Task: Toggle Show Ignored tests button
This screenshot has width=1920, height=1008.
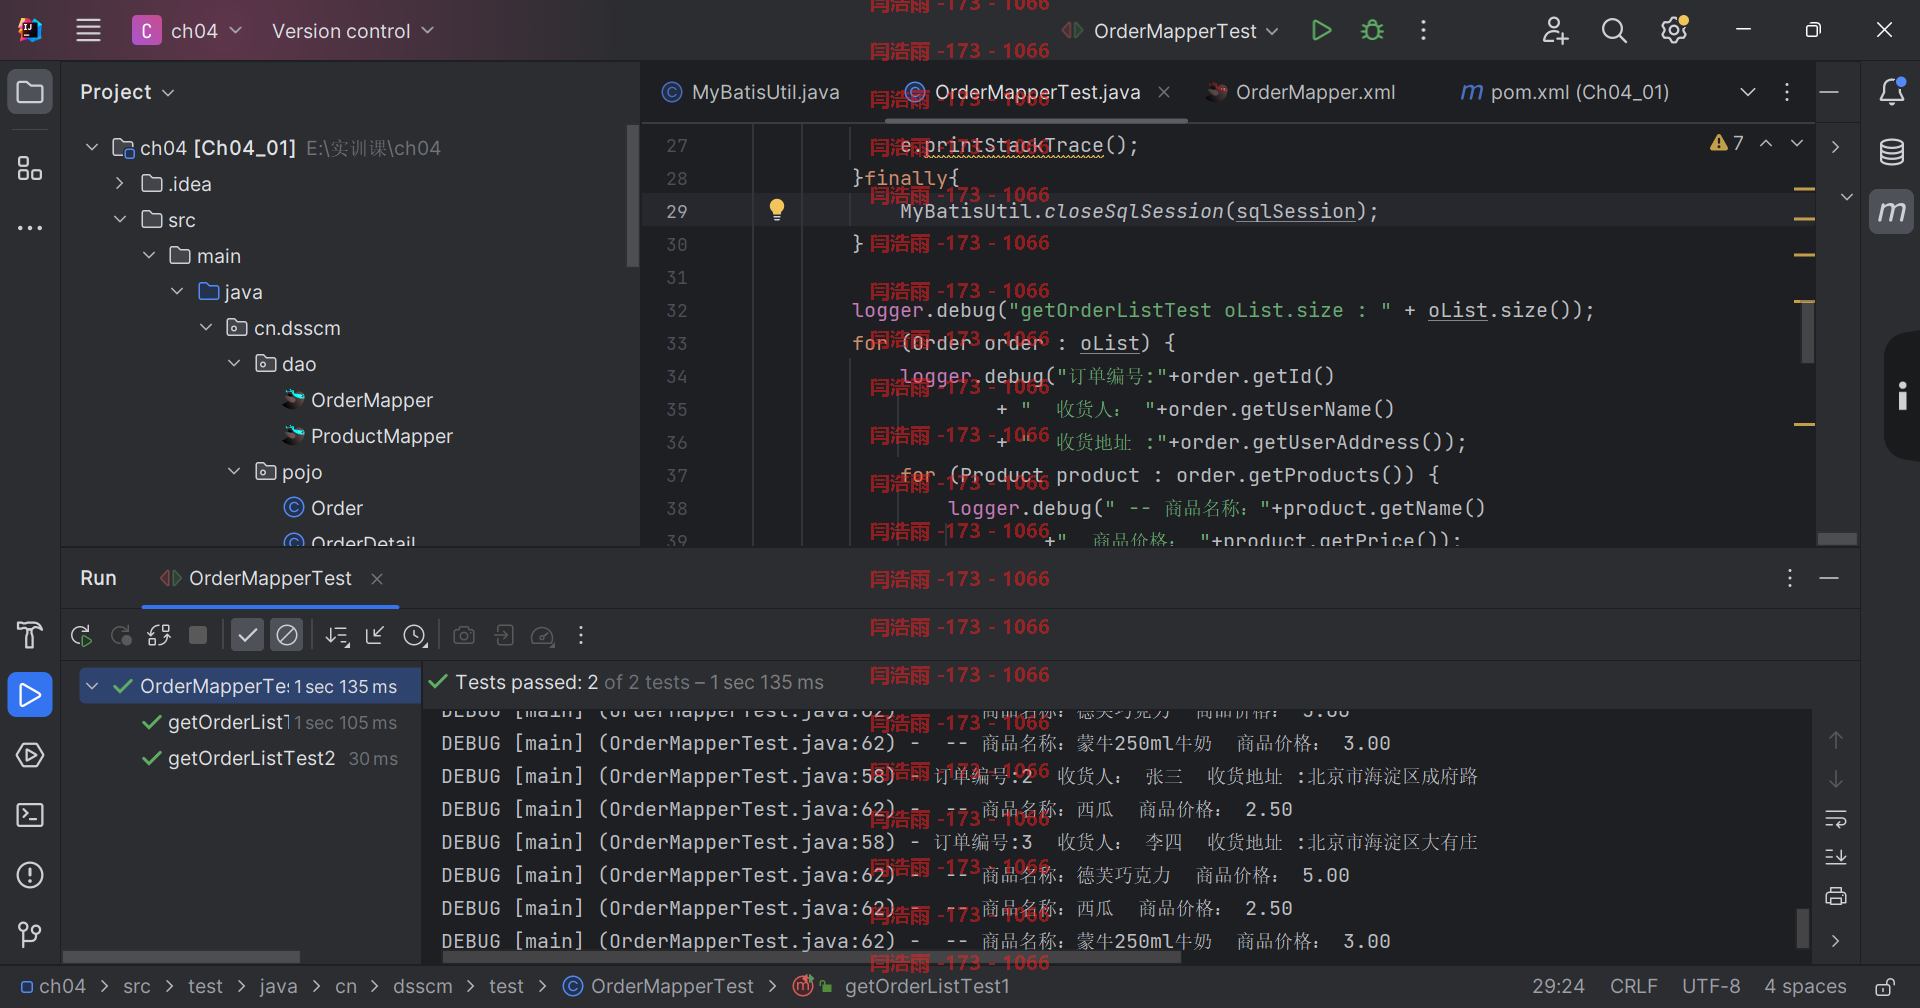Action: pos(287,635)
